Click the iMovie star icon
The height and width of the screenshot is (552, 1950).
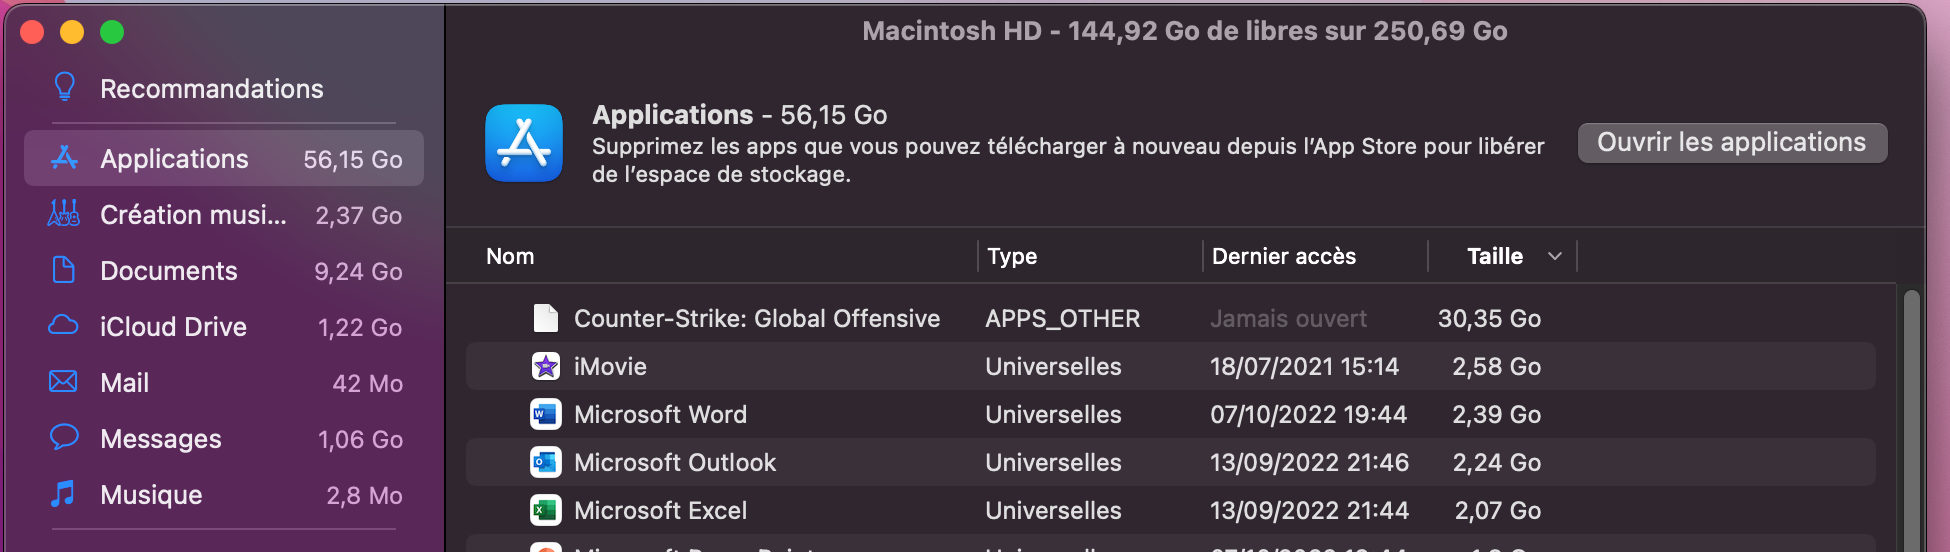coord(545,366)
